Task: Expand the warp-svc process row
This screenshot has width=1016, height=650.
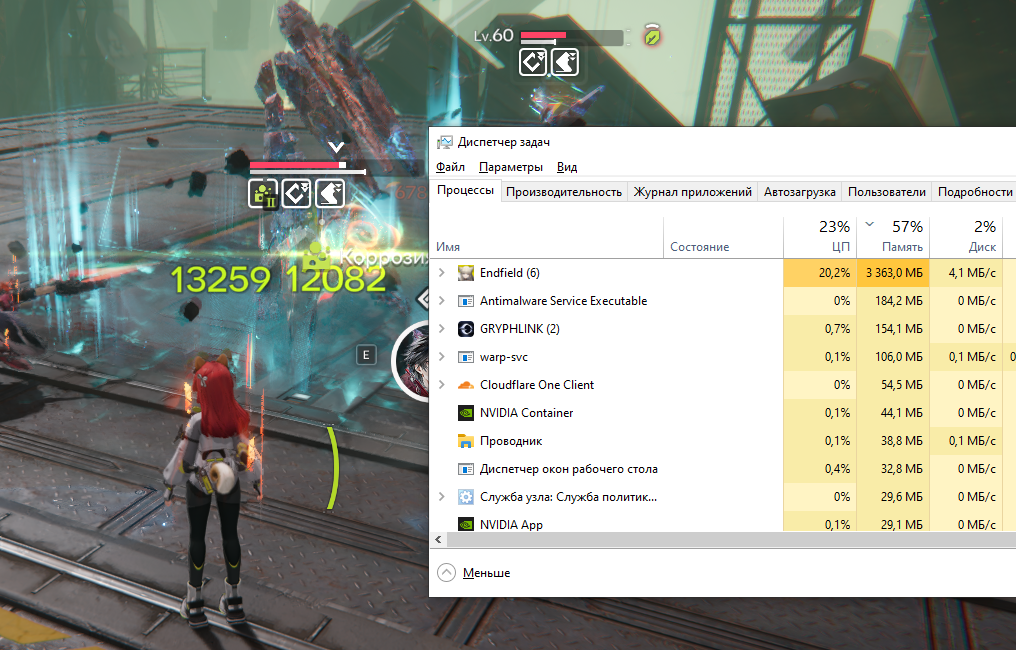Action: click(x=442, y=357)
